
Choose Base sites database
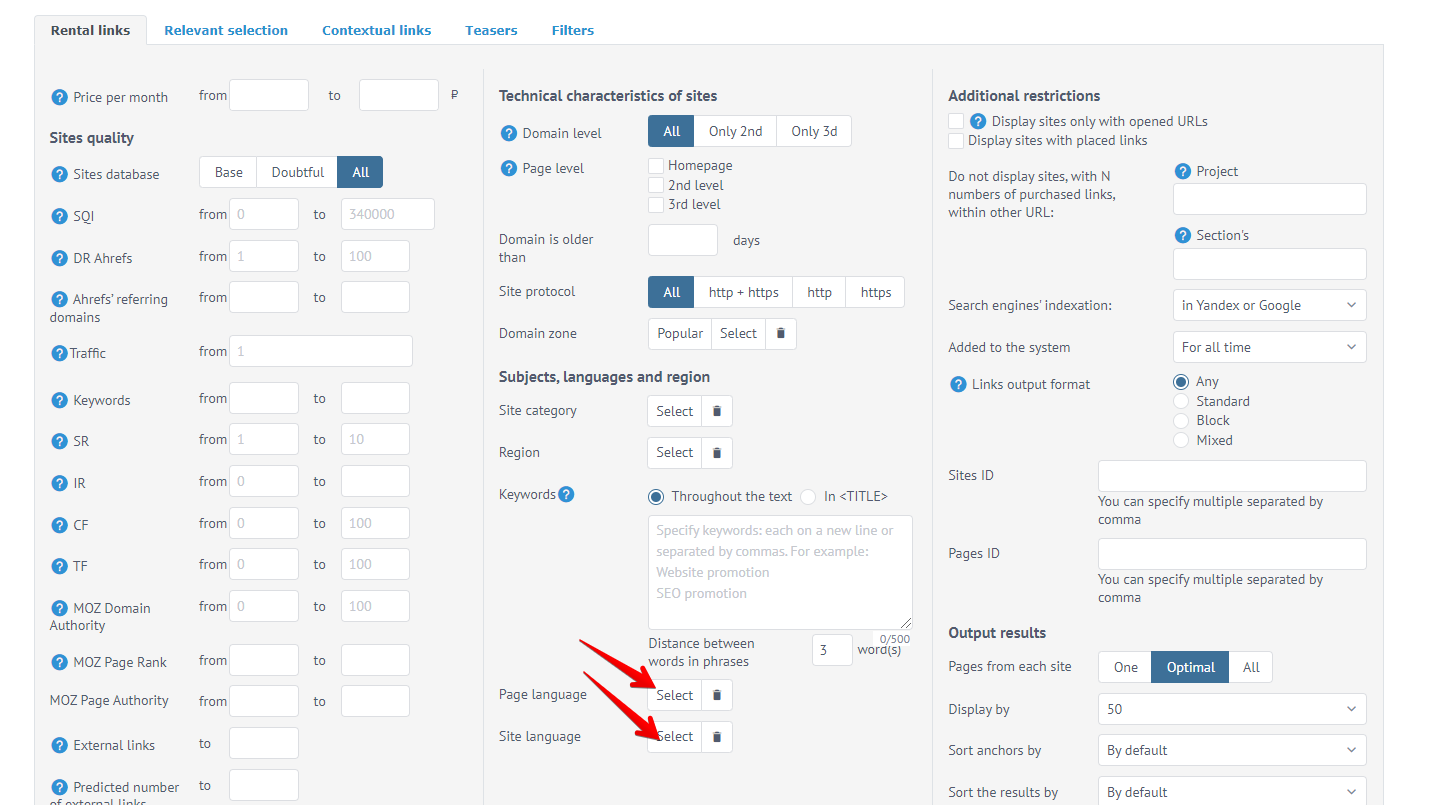(x=228, y=172)
